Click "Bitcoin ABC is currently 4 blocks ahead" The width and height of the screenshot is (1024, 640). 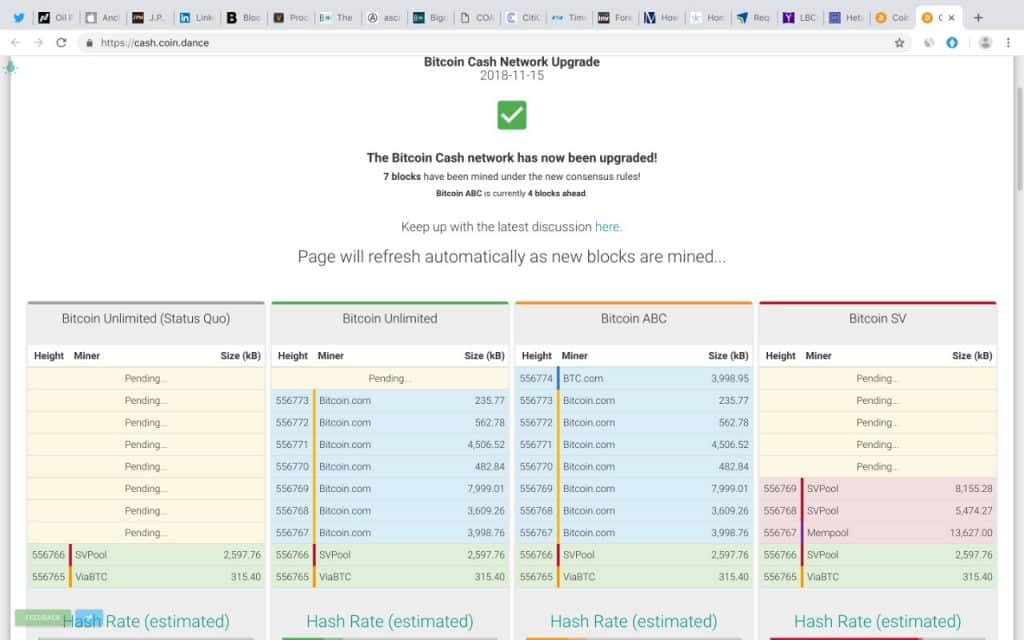pos(511,193)
